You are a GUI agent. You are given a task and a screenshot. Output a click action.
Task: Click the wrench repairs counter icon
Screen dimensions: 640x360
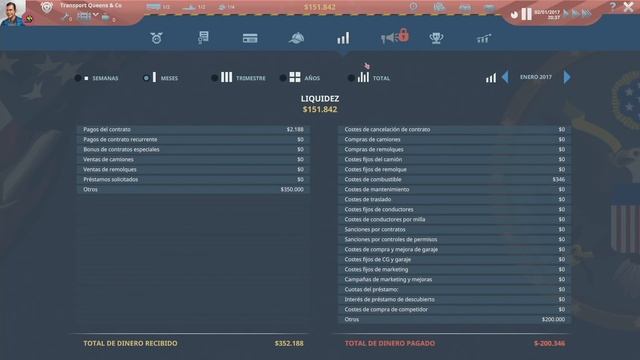(65, 17)
